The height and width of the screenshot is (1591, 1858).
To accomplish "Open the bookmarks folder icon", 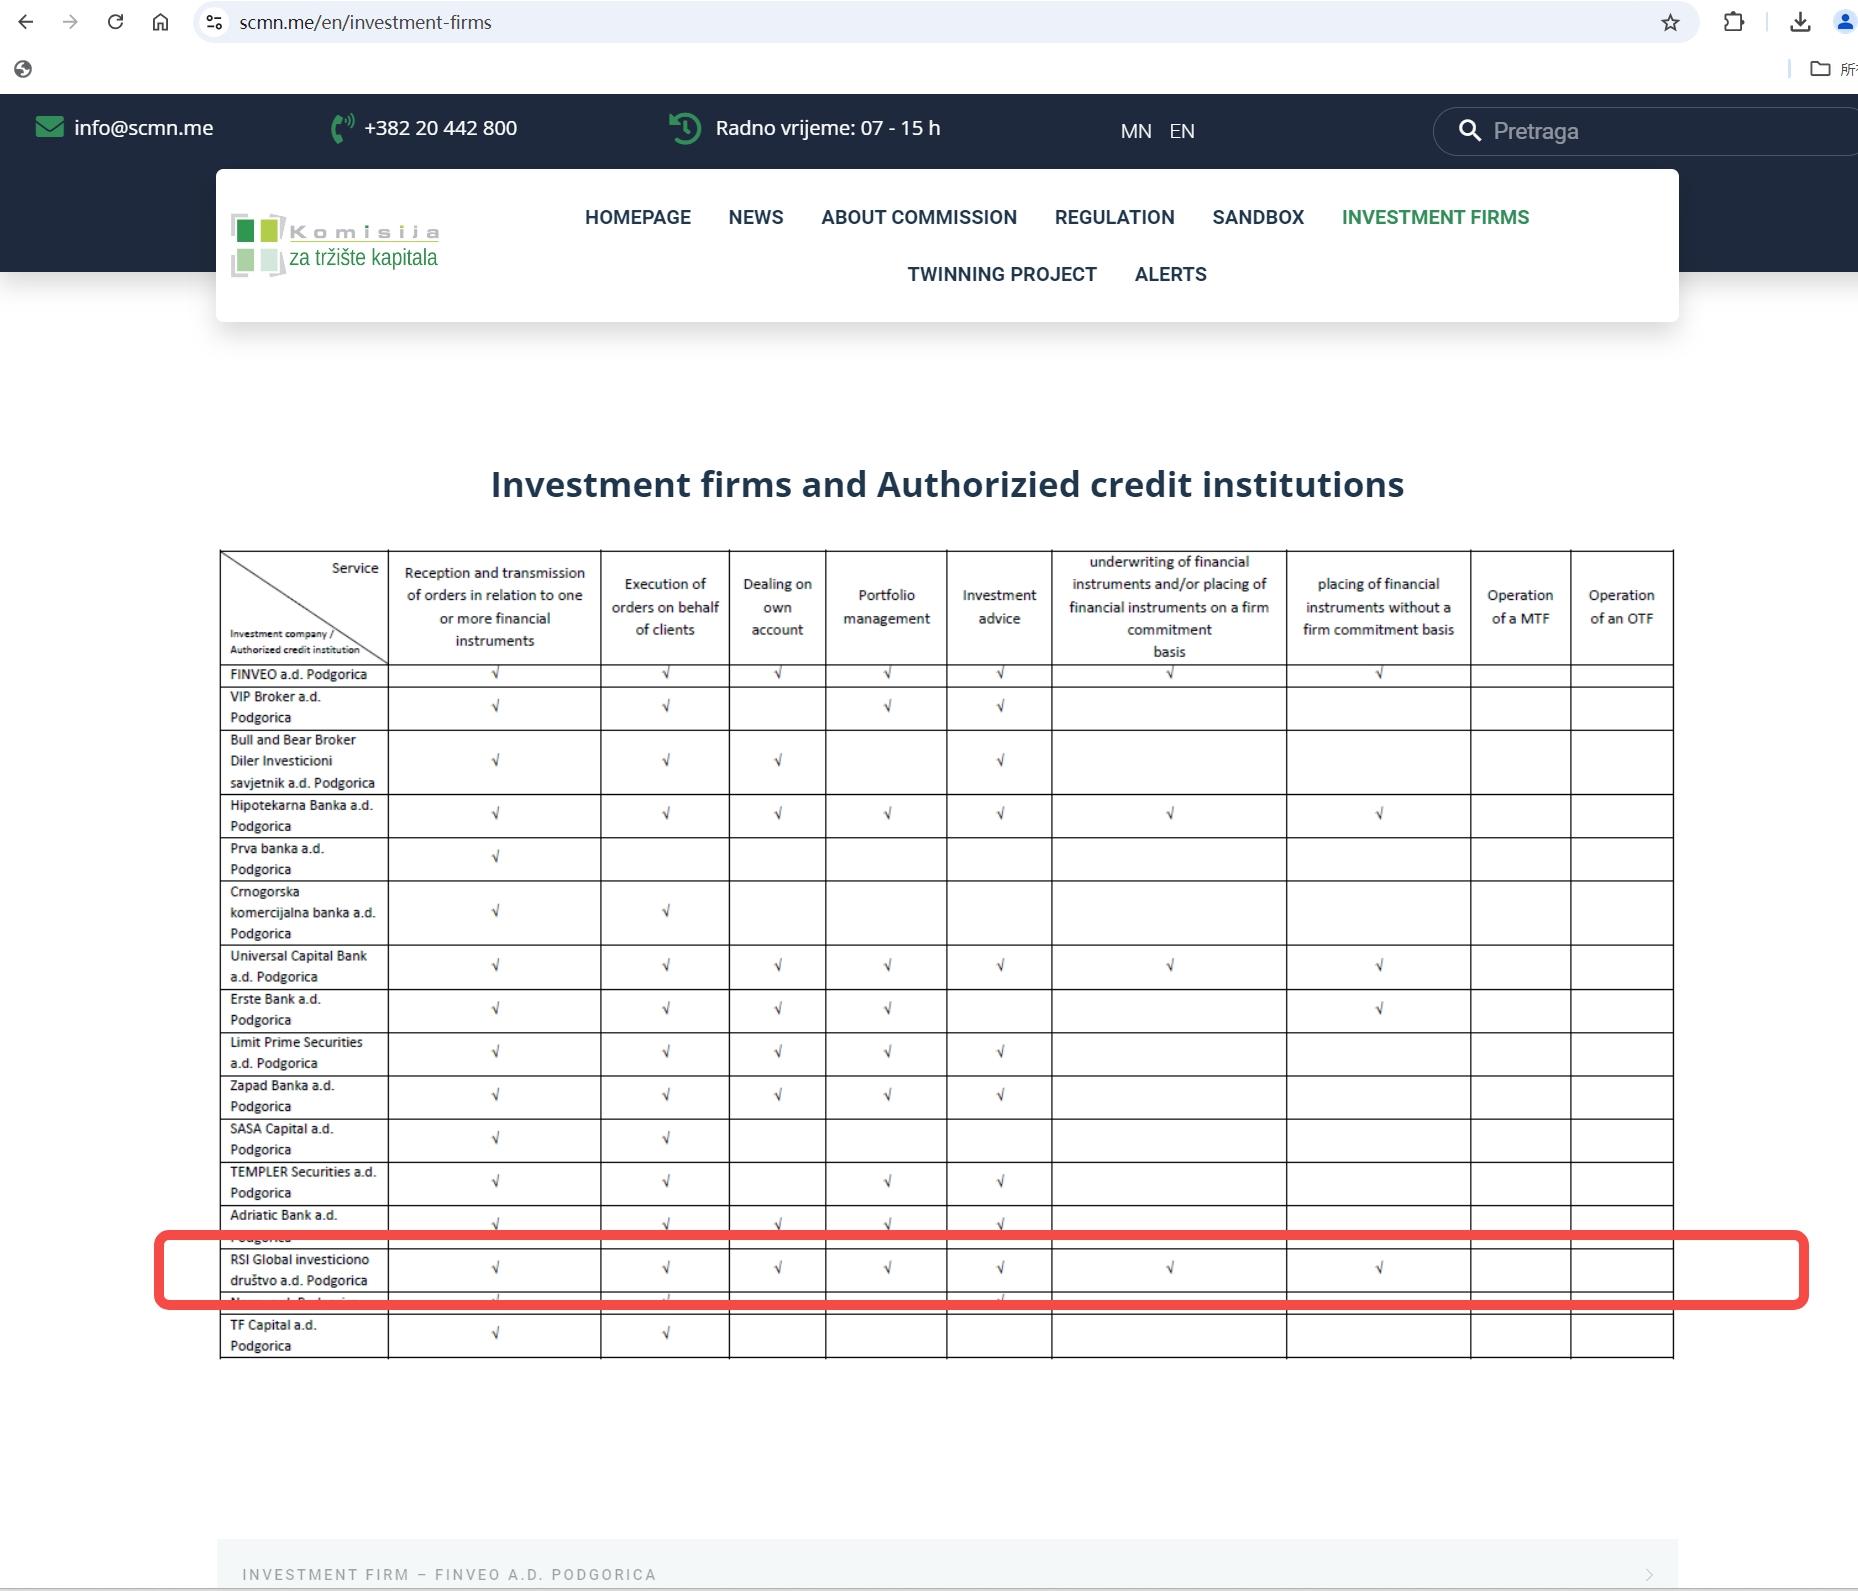I will point(1820,69).
